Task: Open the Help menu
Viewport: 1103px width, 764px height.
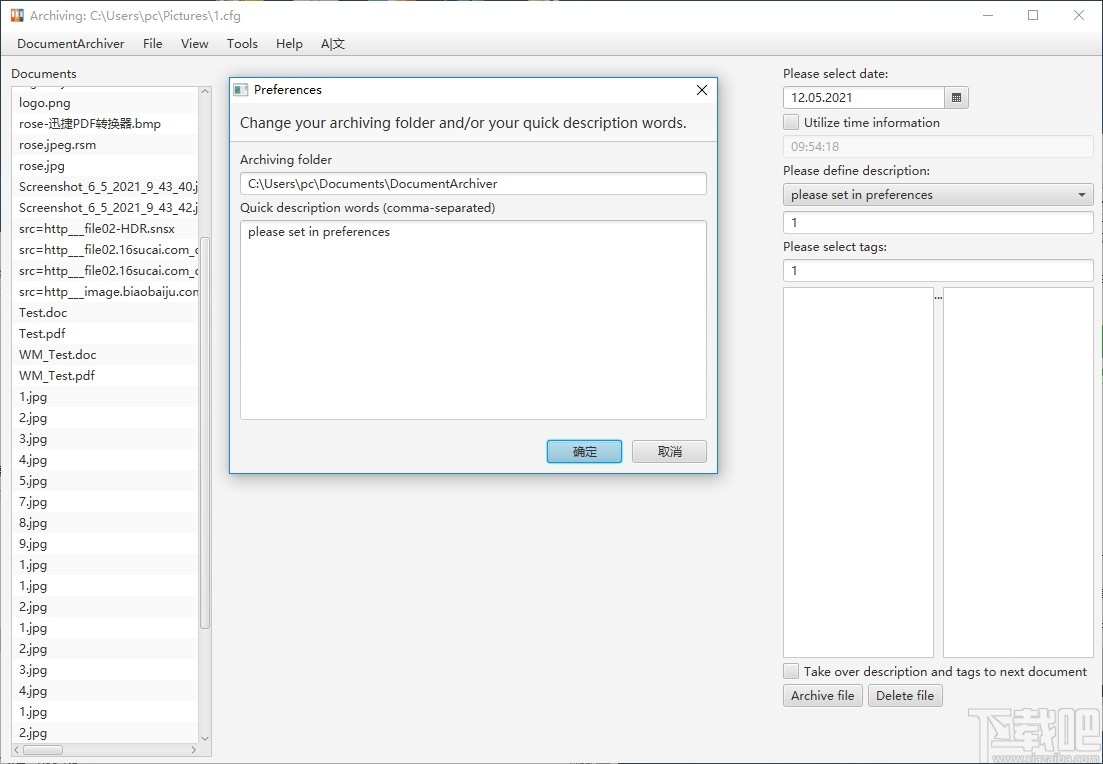Action: click(289, 44)
